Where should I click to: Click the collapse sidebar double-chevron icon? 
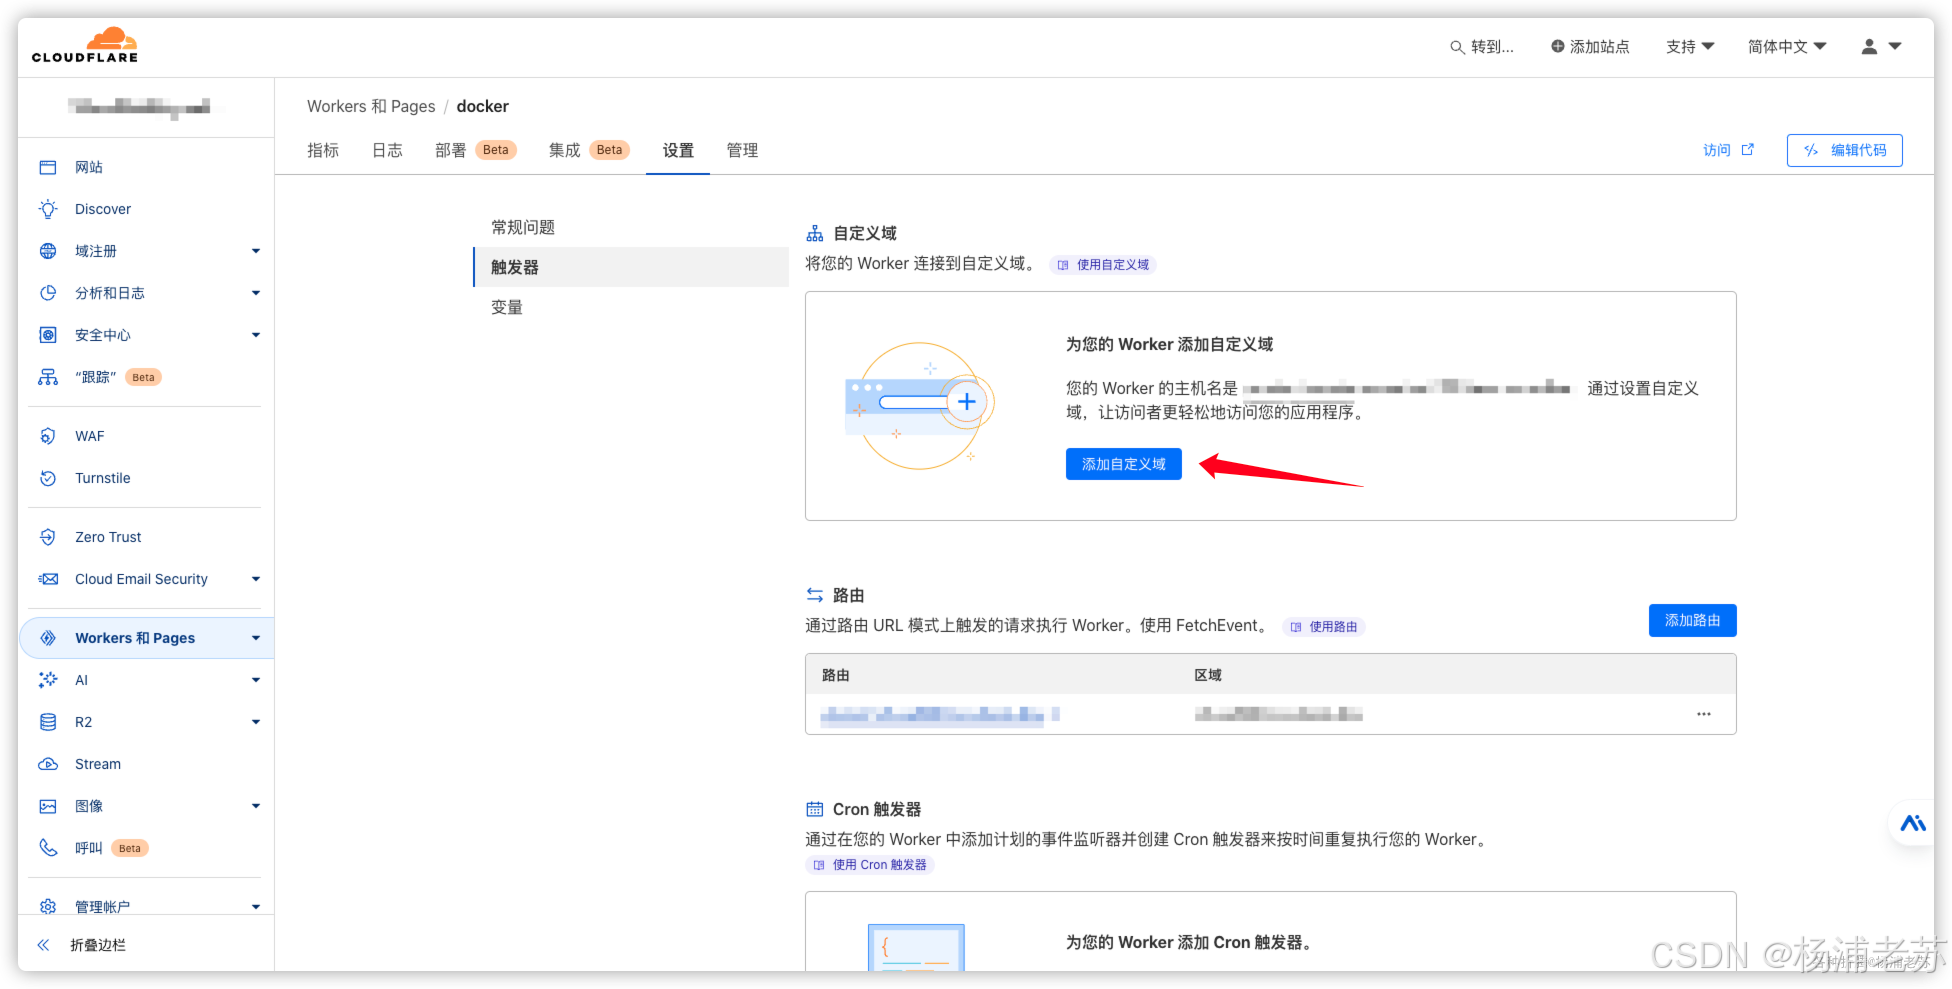(43, 945)
